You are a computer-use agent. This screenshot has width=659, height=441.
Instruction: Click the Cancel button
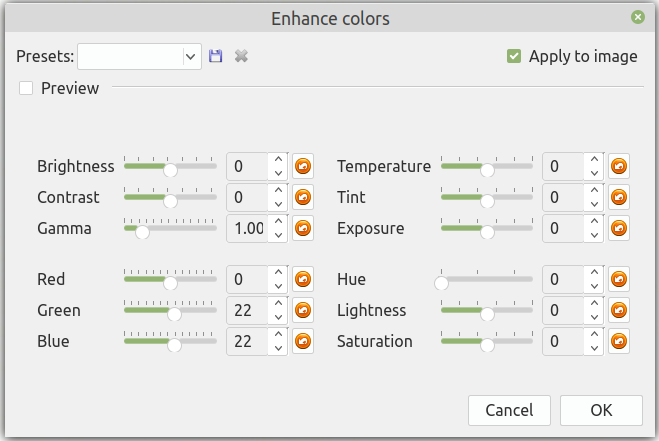(x=509, y=410)
